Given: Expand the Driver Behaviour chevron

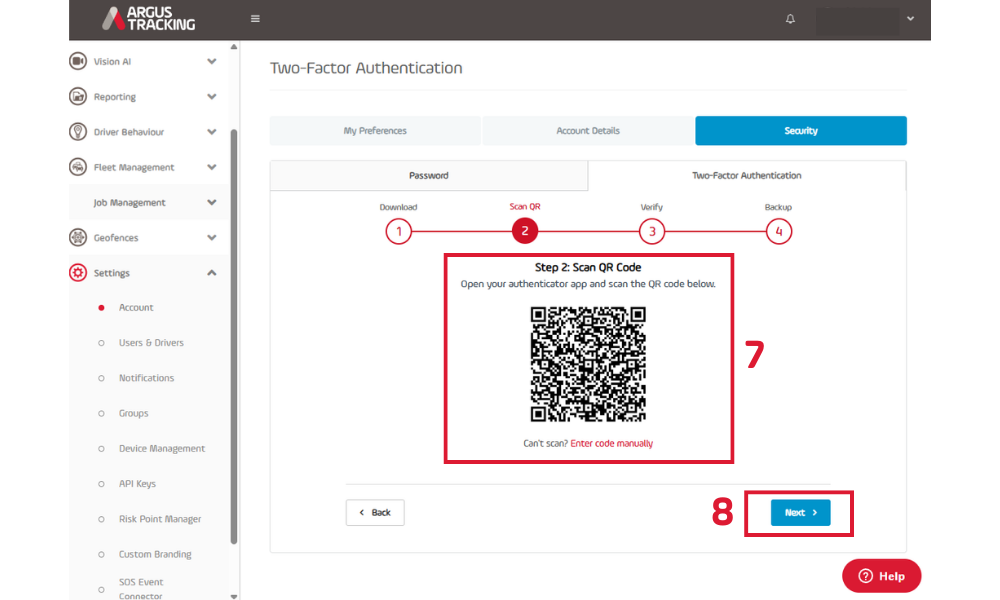Looking at the screenshot, I should pyautogui.click(x=212, y=131).
